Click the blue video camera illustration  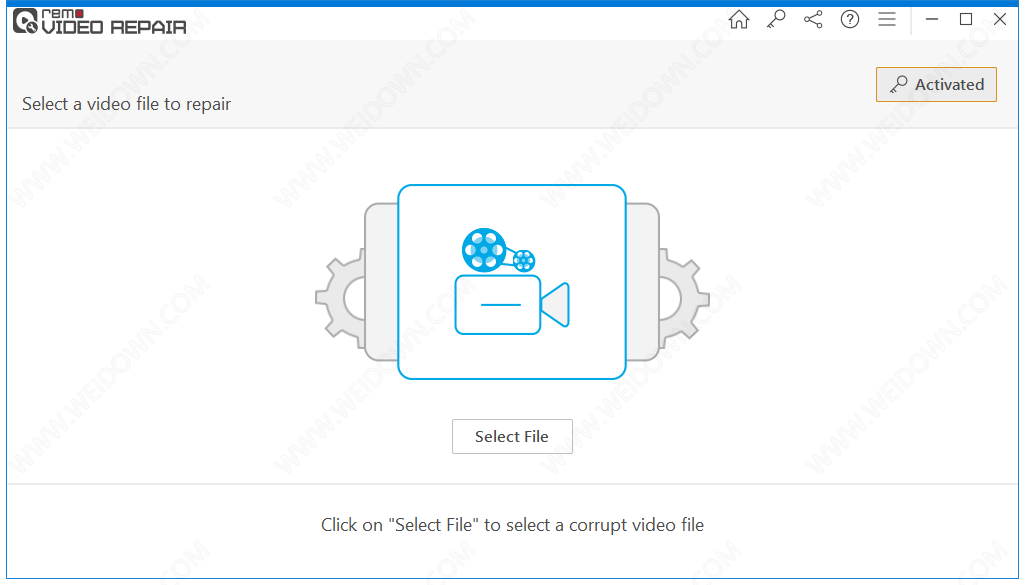tap(512, 305)
